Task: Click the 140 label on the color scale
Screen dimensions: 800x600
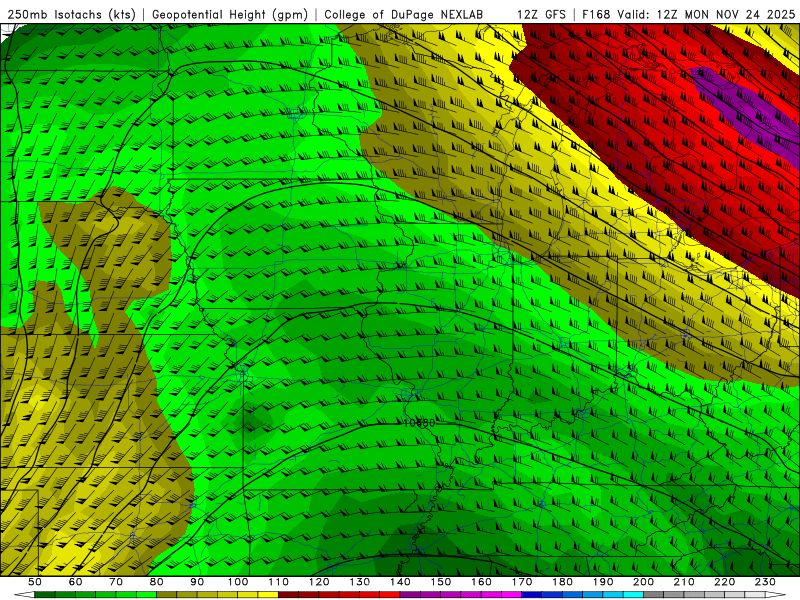Action: coord(400,582)
